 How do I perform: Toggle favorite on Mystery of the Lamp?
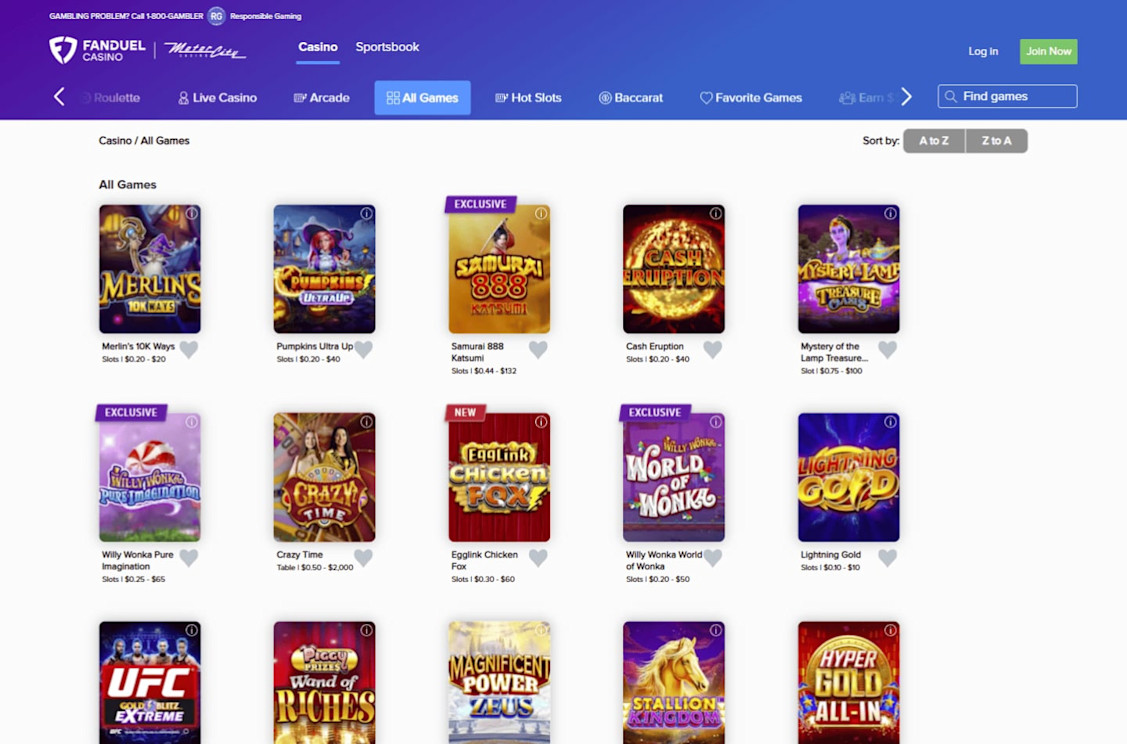[888, 349]
